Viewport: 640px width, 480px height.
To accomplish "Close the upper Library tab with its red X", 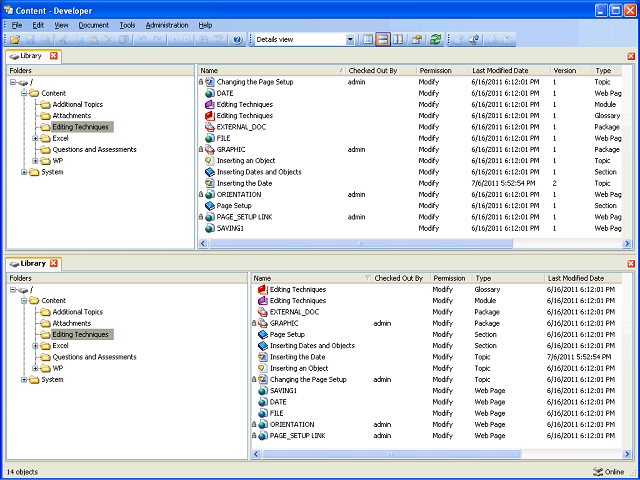I will coord(54,56).
